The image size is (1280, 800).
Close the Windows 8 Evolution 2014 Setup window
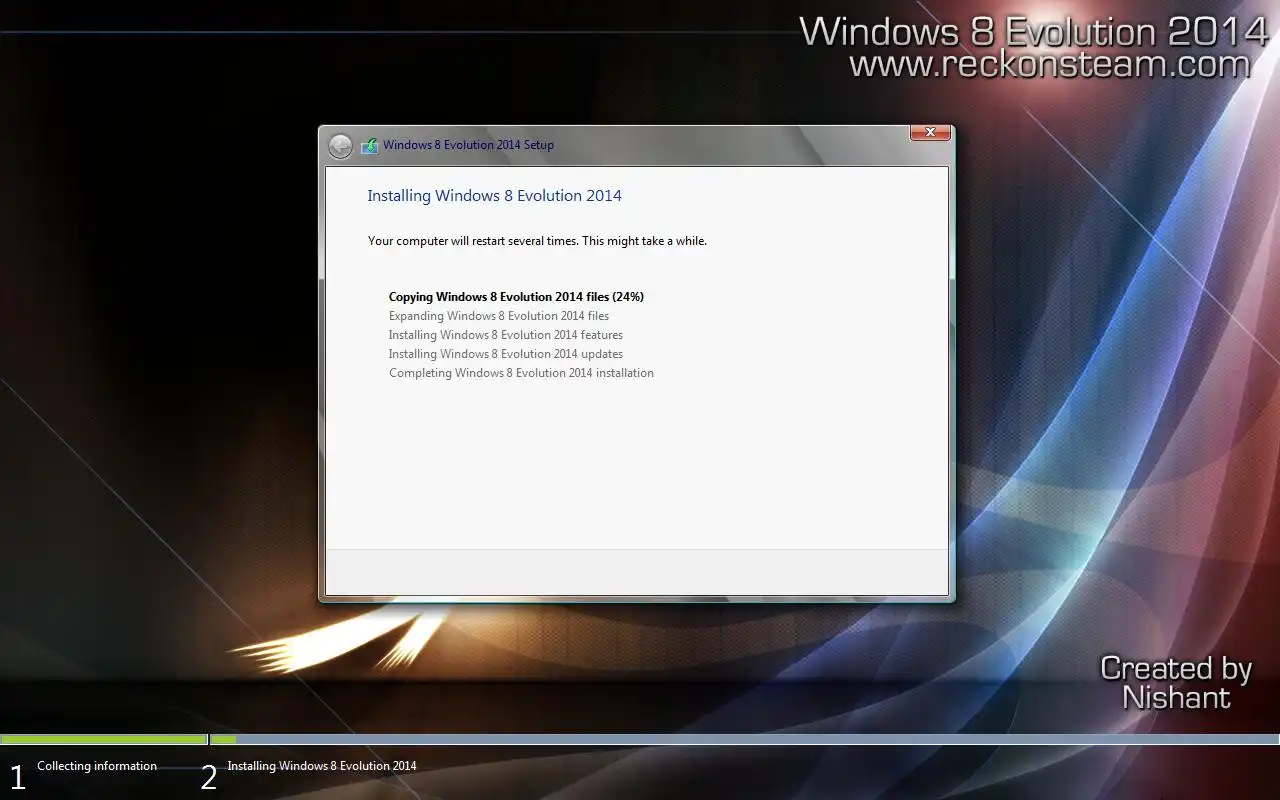[930, 132]
